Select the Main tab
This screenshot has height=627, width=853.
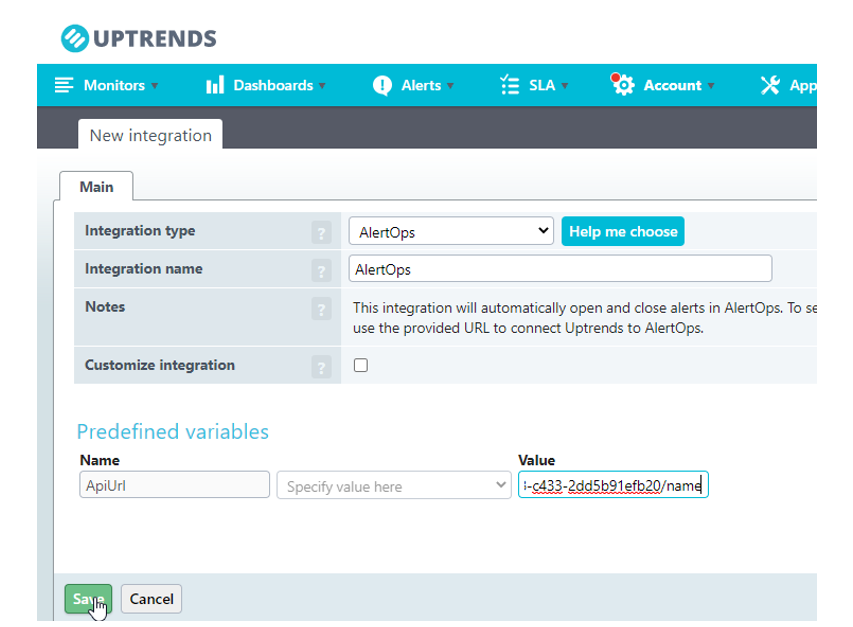pos(97,187)
